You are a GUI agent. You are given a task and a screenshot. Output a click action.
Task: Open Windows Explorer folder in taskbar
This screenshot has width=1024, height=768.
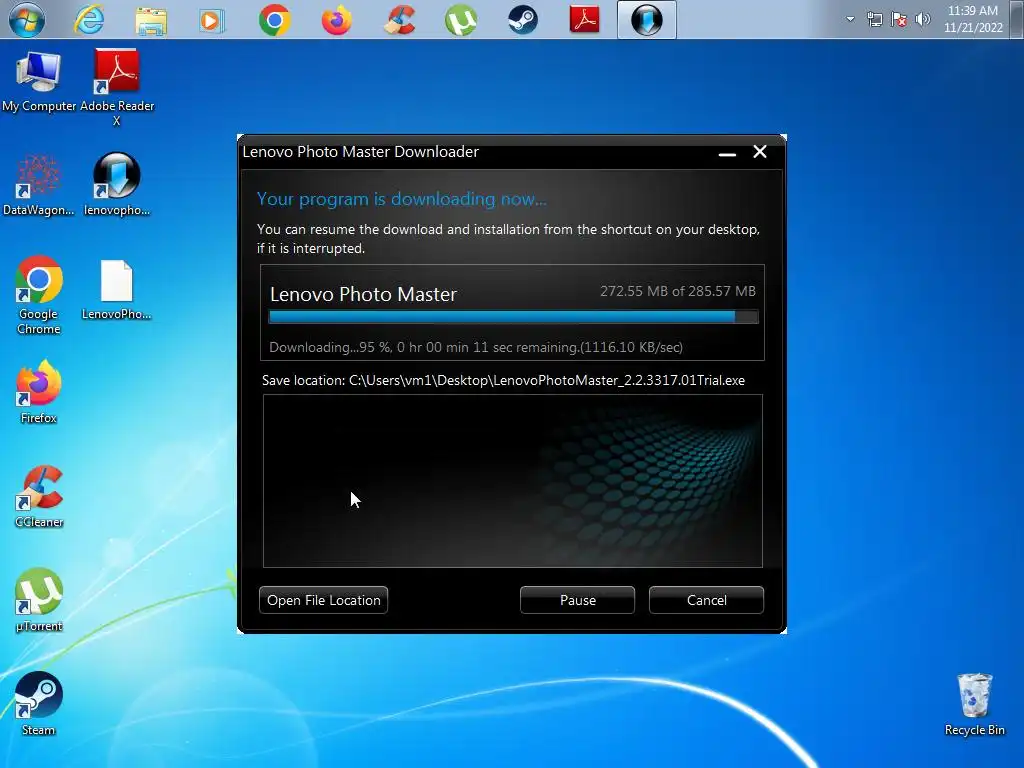151,20
